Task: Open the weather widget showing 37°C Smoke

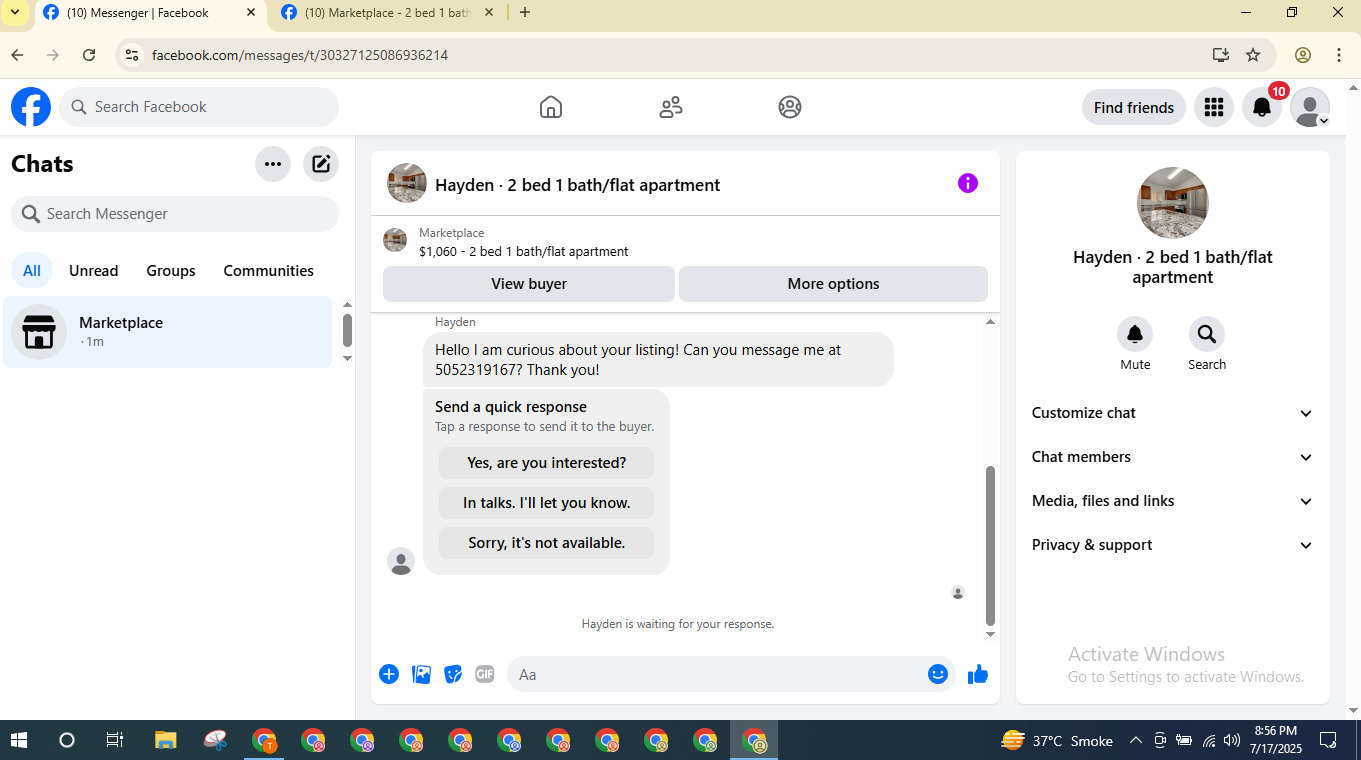Action: pos(1057,741)
